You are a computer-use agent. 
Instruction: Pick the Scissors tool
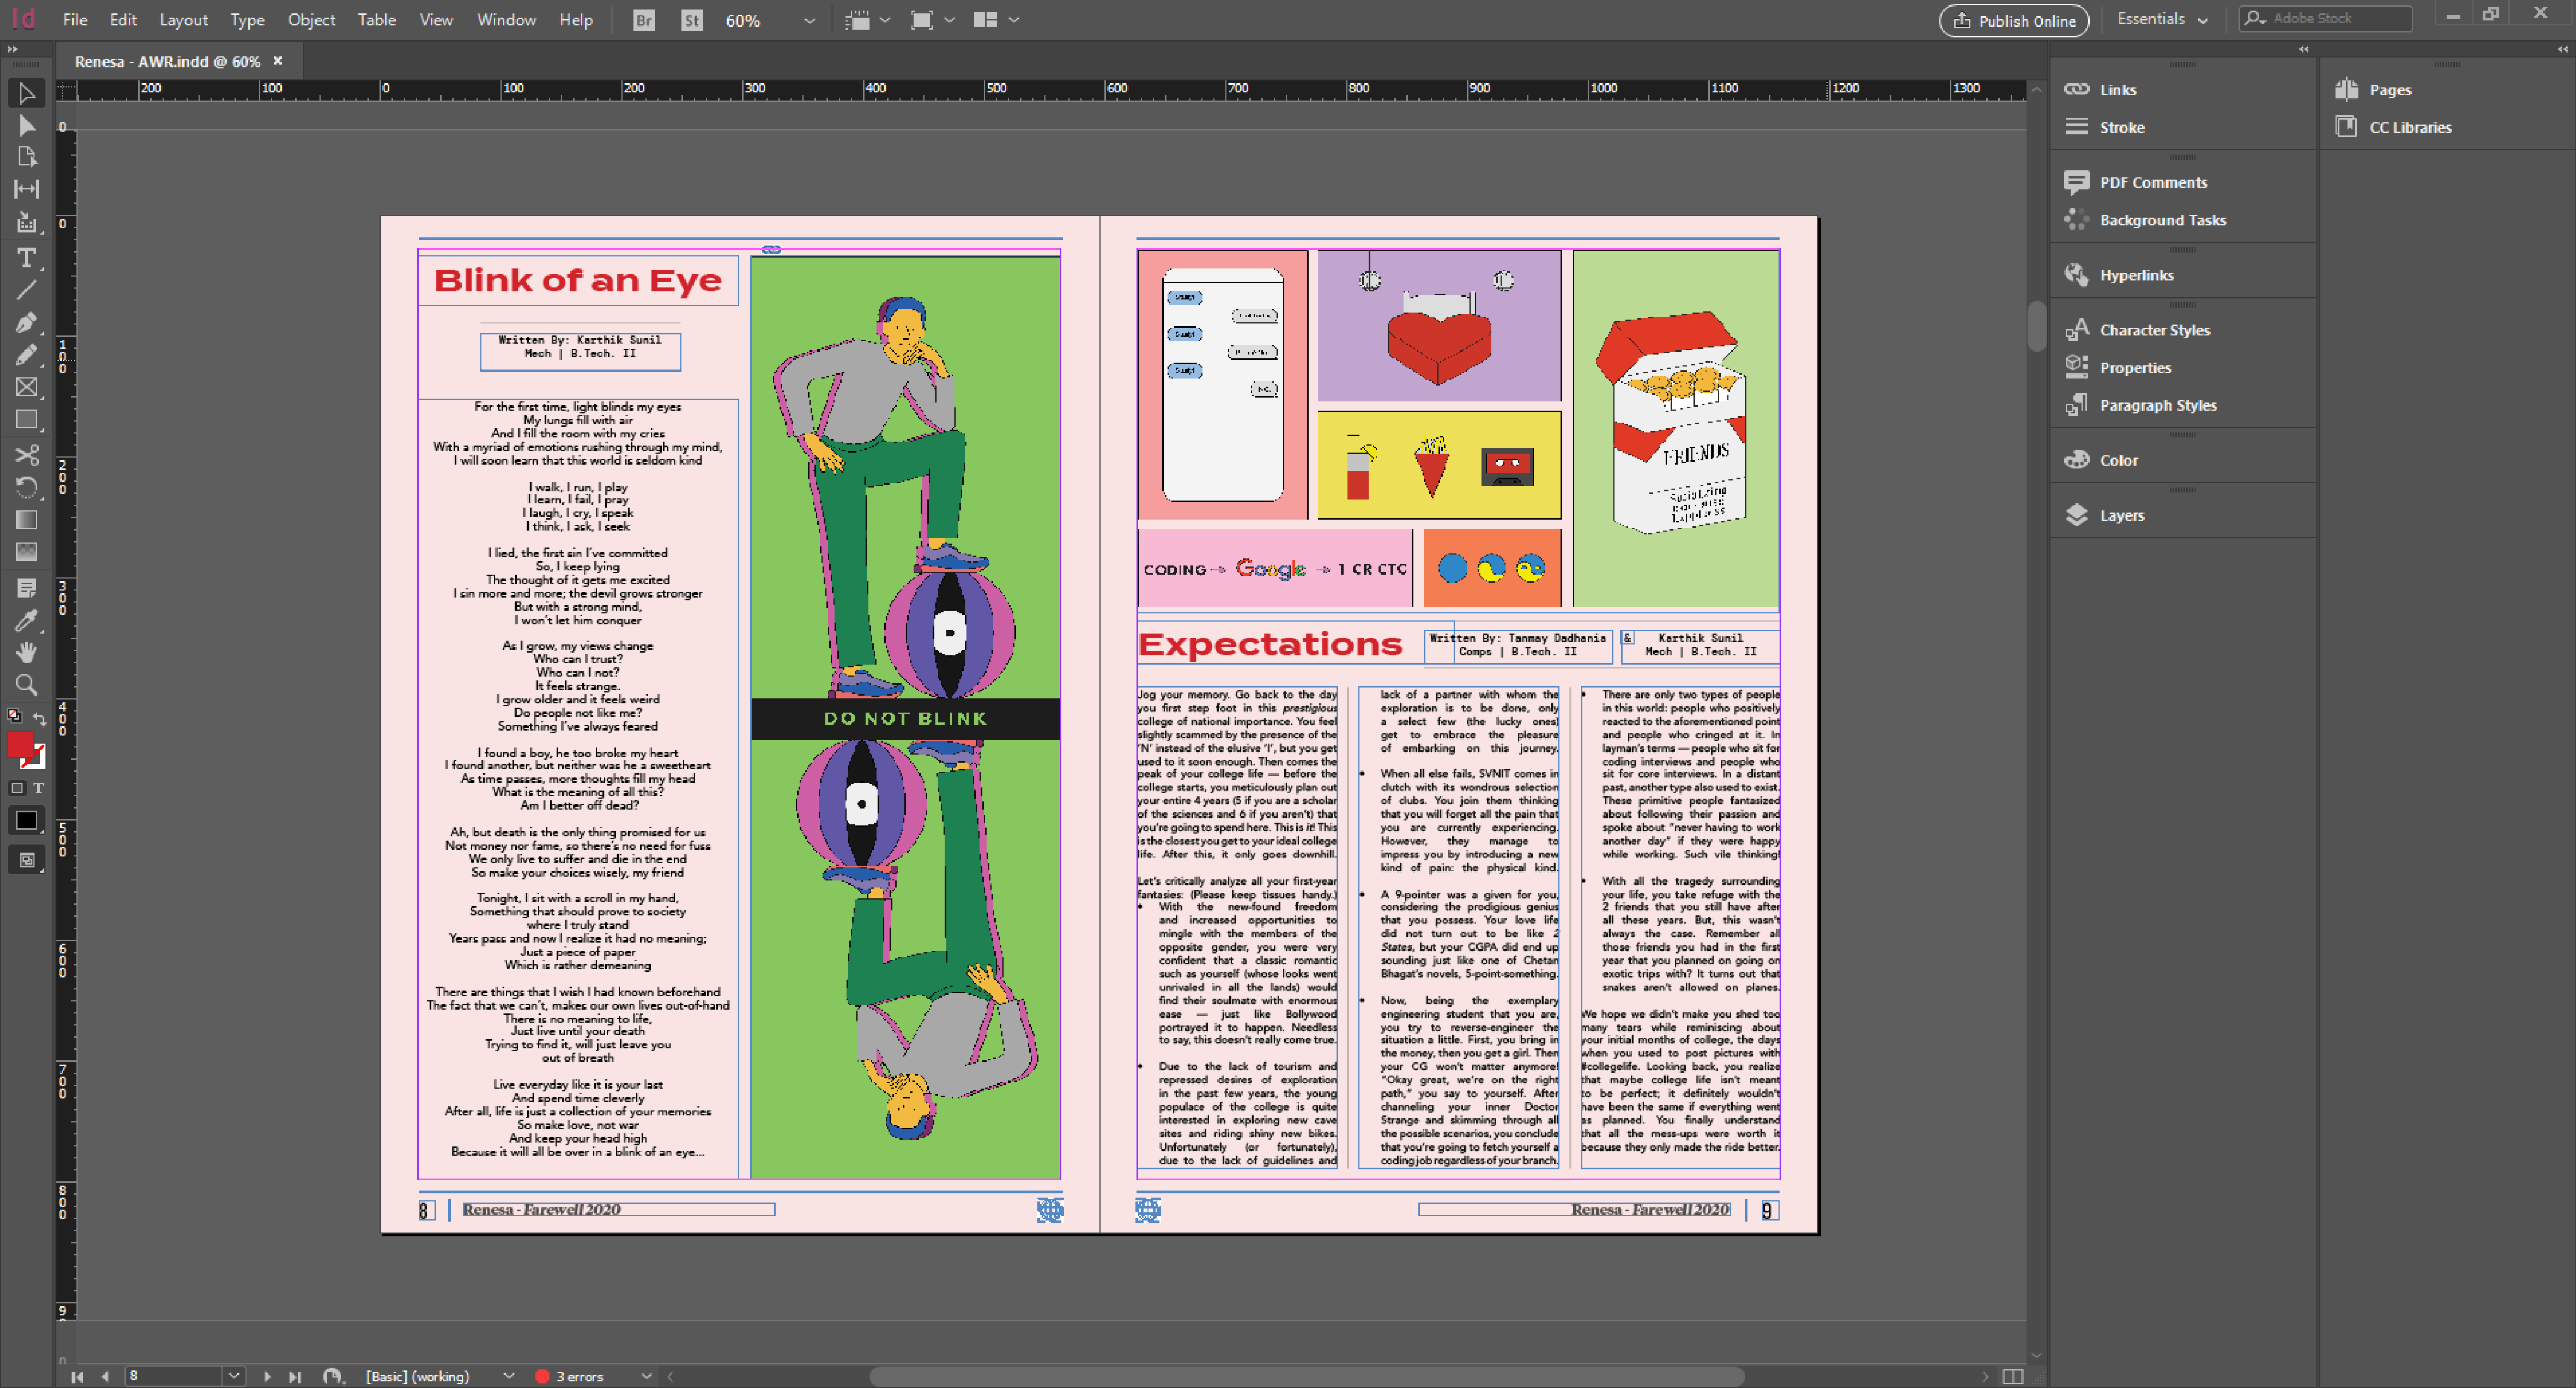pyautogui.click(x=27, y=455)
